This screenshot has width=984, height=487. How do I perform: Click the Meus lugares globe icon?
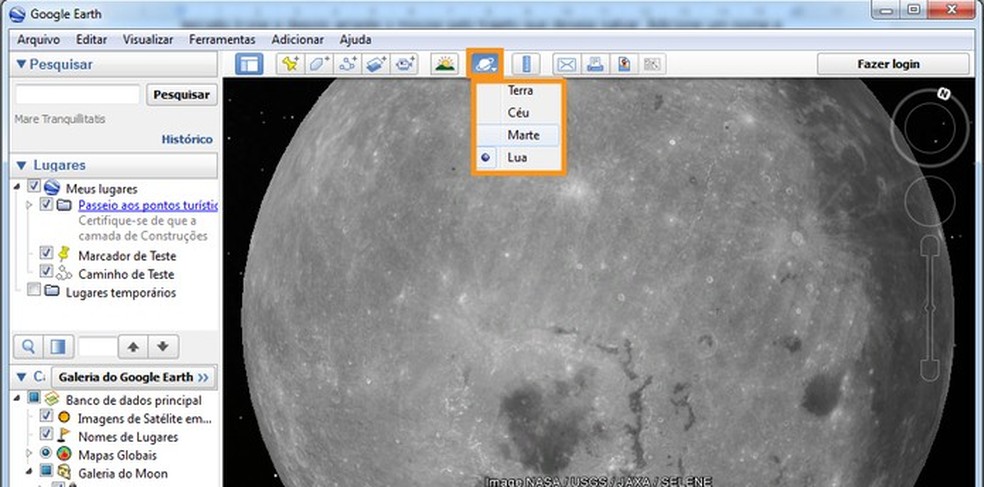[51, 188]
